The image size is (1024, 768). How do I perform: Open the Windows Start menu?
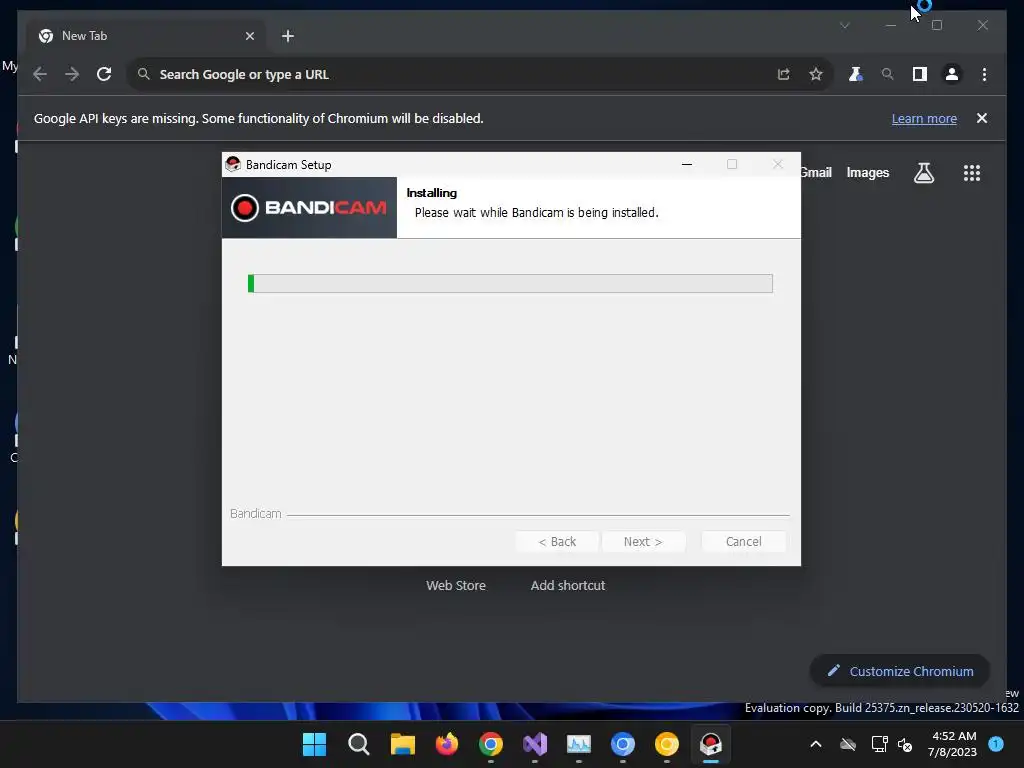[314, 744]
